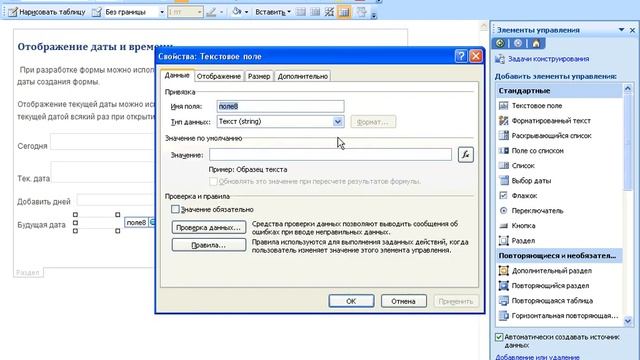This screenshot has width=640, height=360.
Task: Click the highlighted table layout icon in toolbar
Action: click(344, 12)
